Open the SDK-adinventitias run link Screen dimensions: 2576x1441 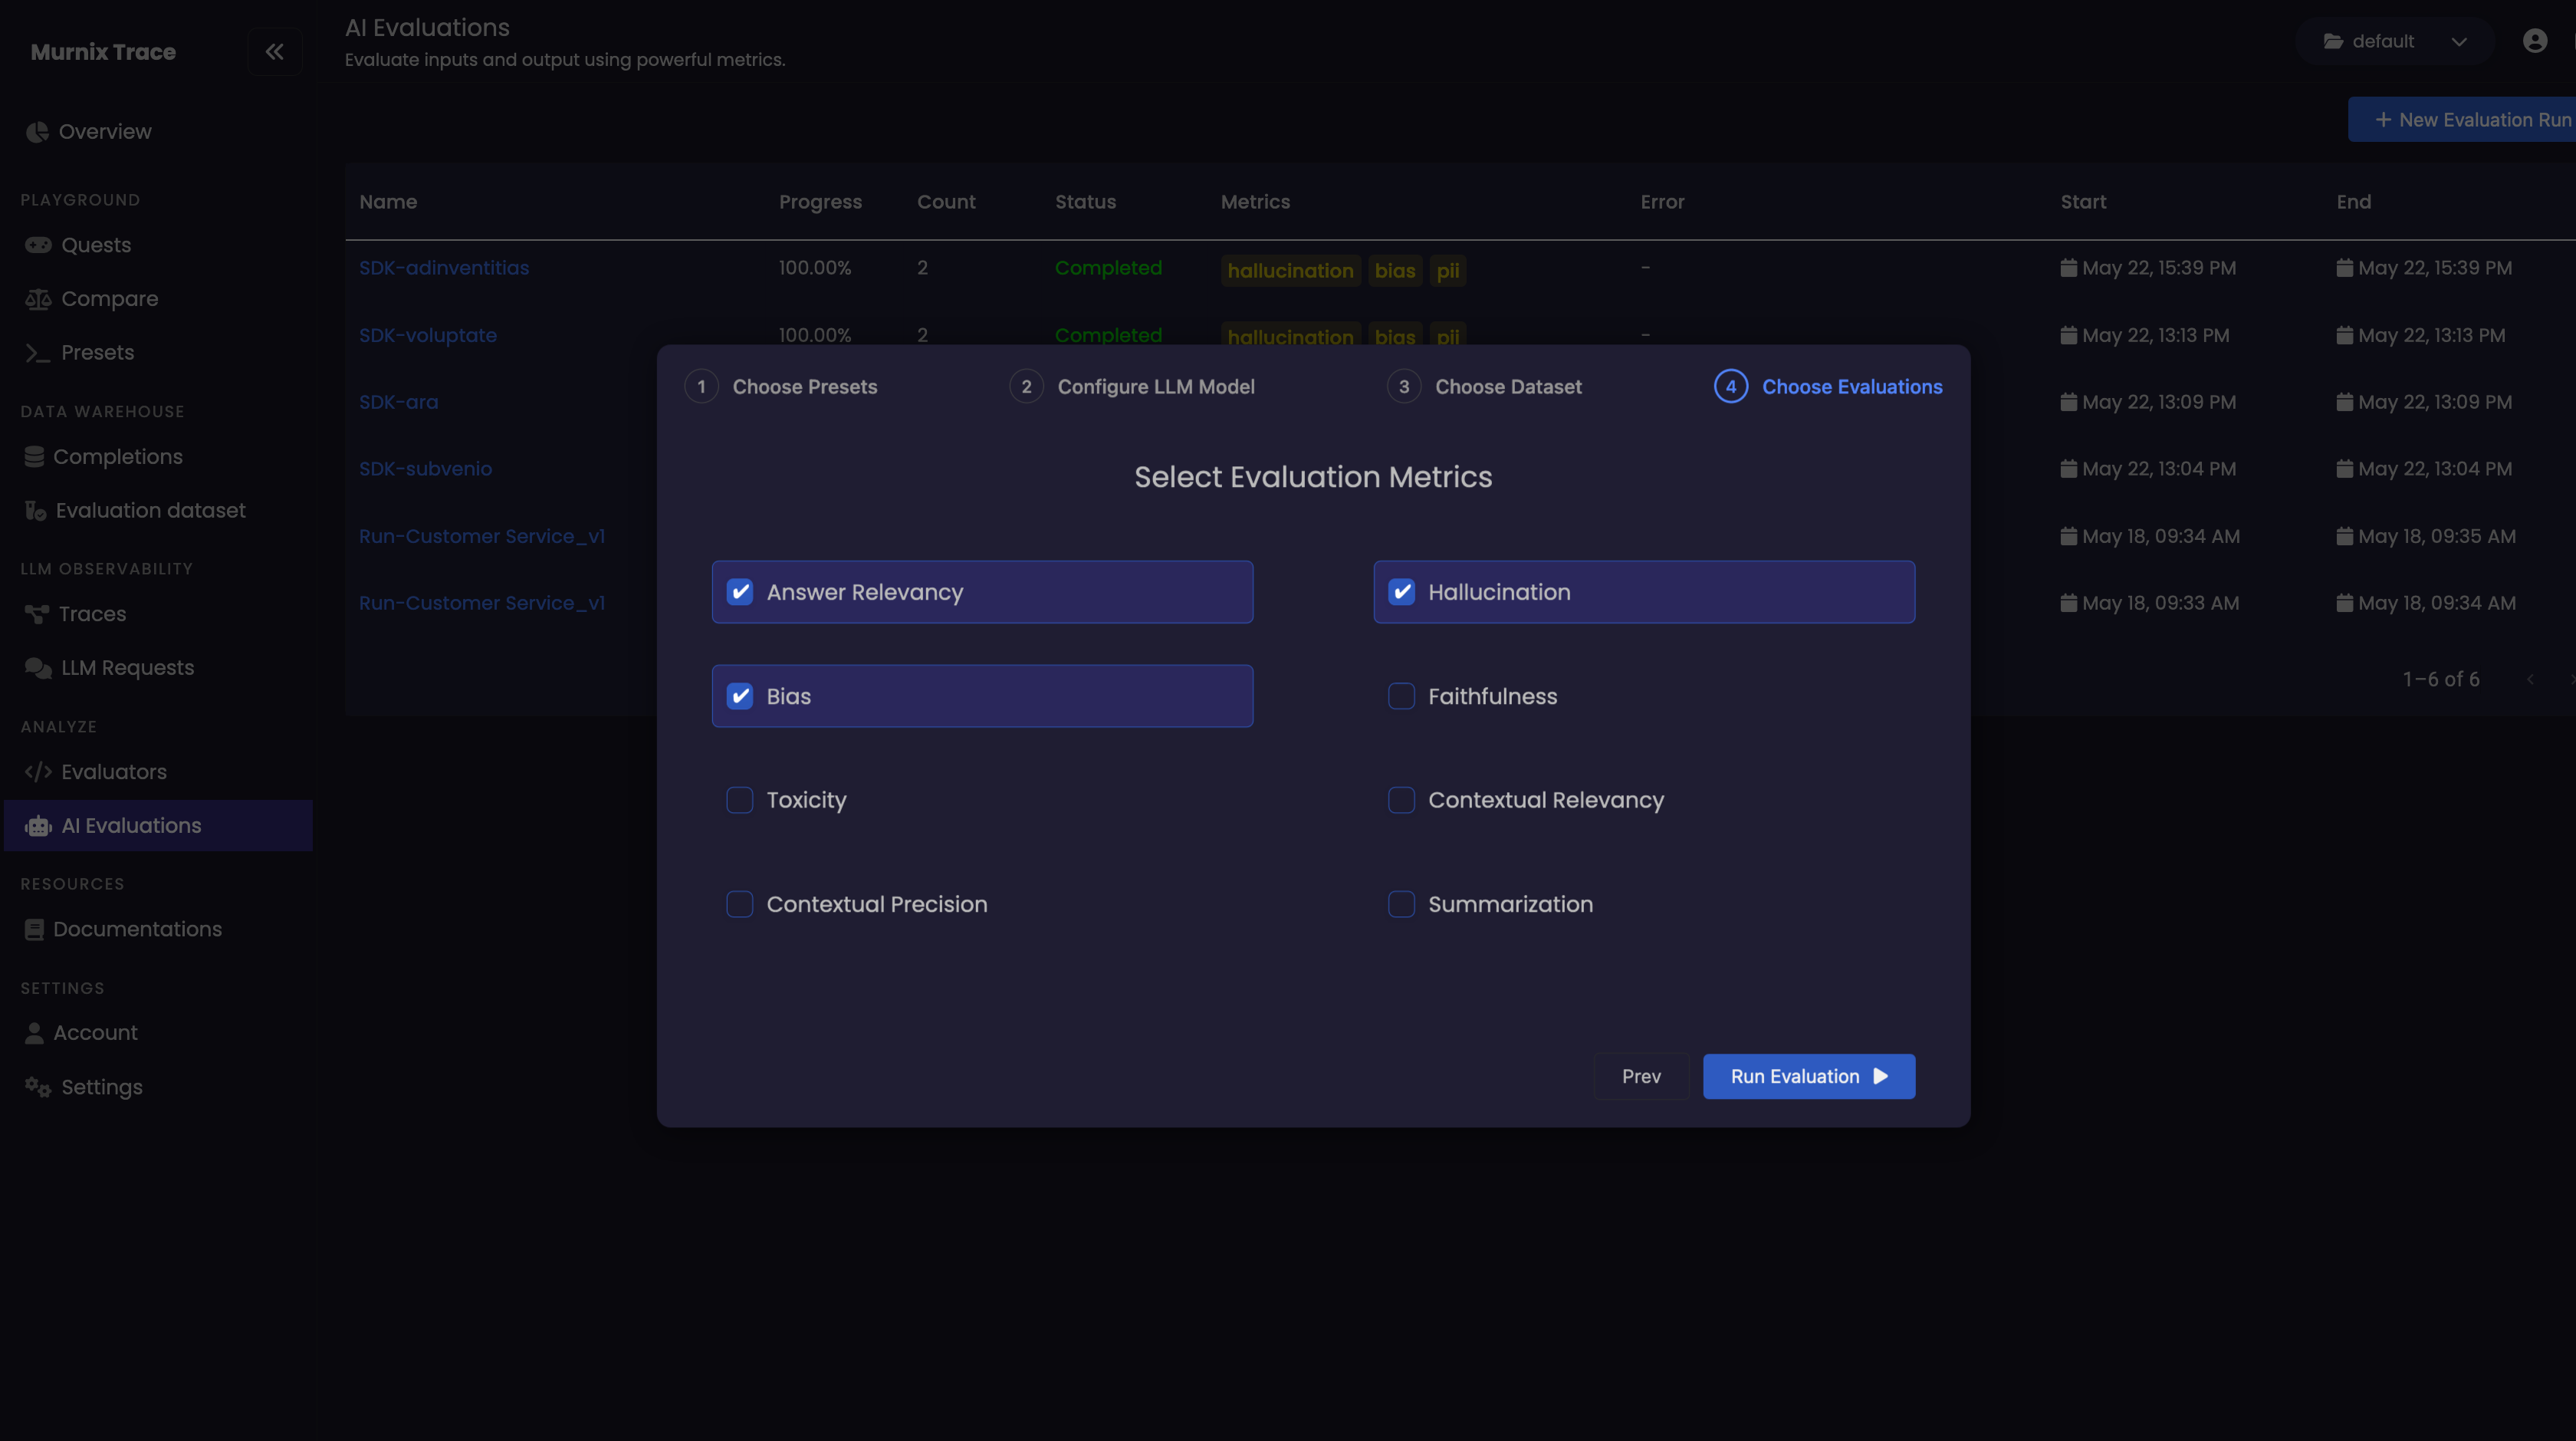[x=444, y=268]
